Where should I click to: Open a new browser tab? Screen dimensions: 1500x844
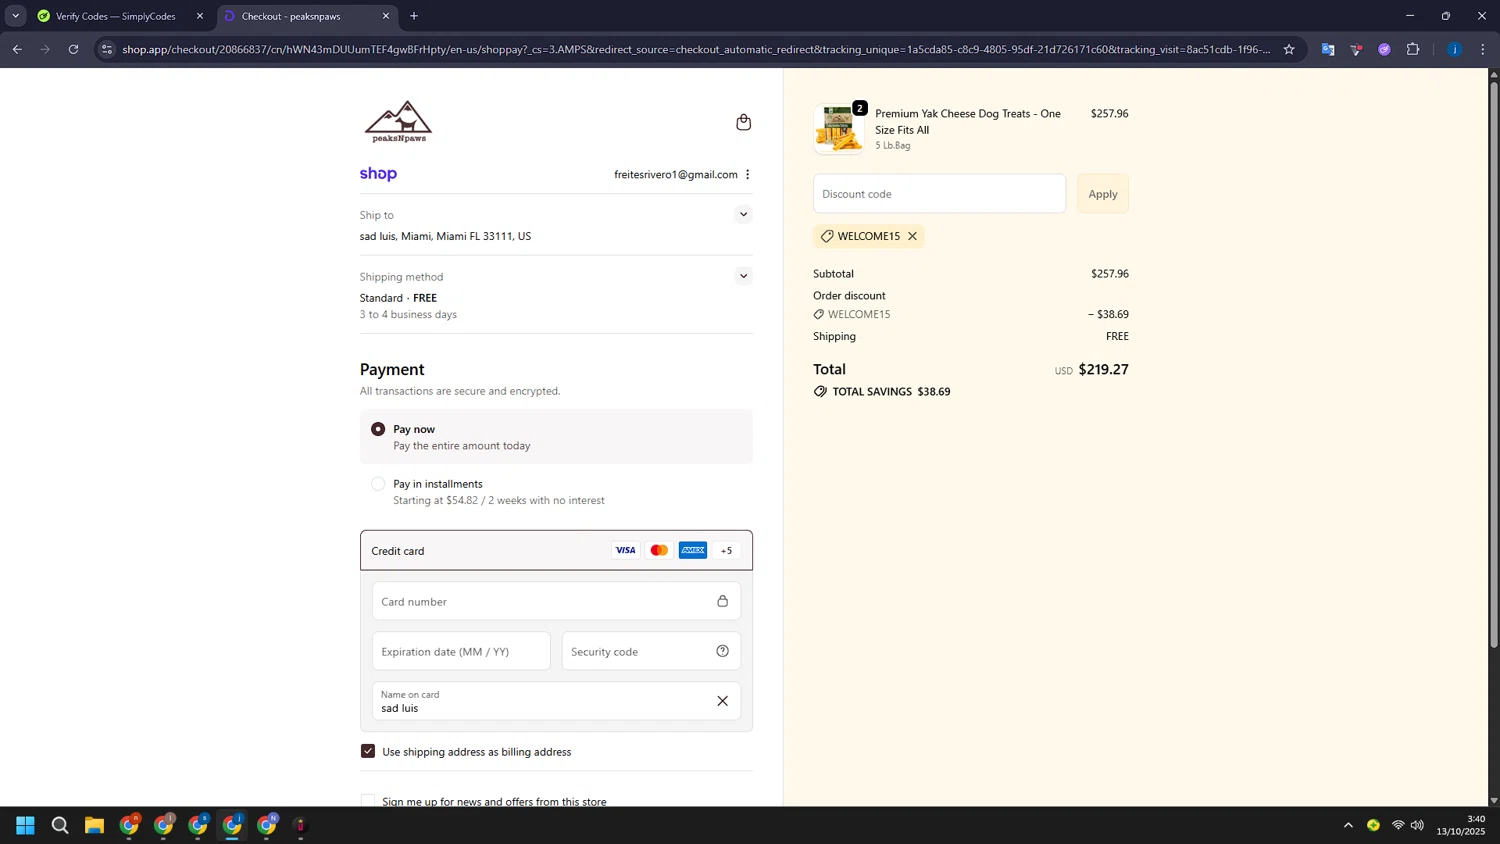tap(414, 16)
